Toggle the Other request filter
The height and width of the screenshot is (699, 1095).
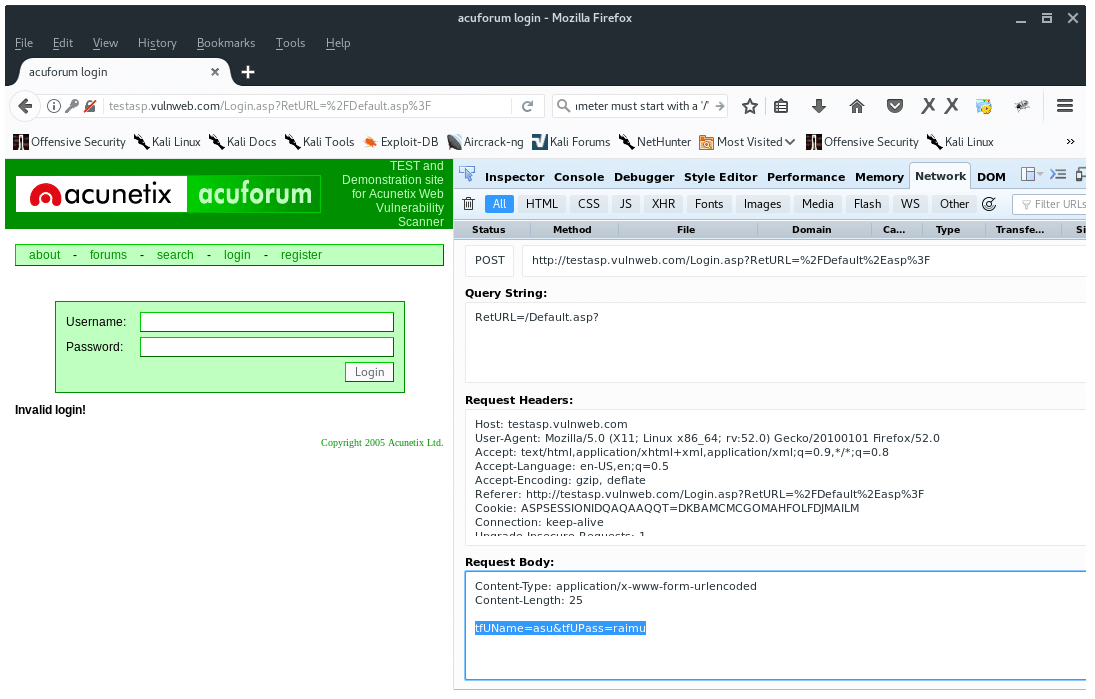click(954, 204)
